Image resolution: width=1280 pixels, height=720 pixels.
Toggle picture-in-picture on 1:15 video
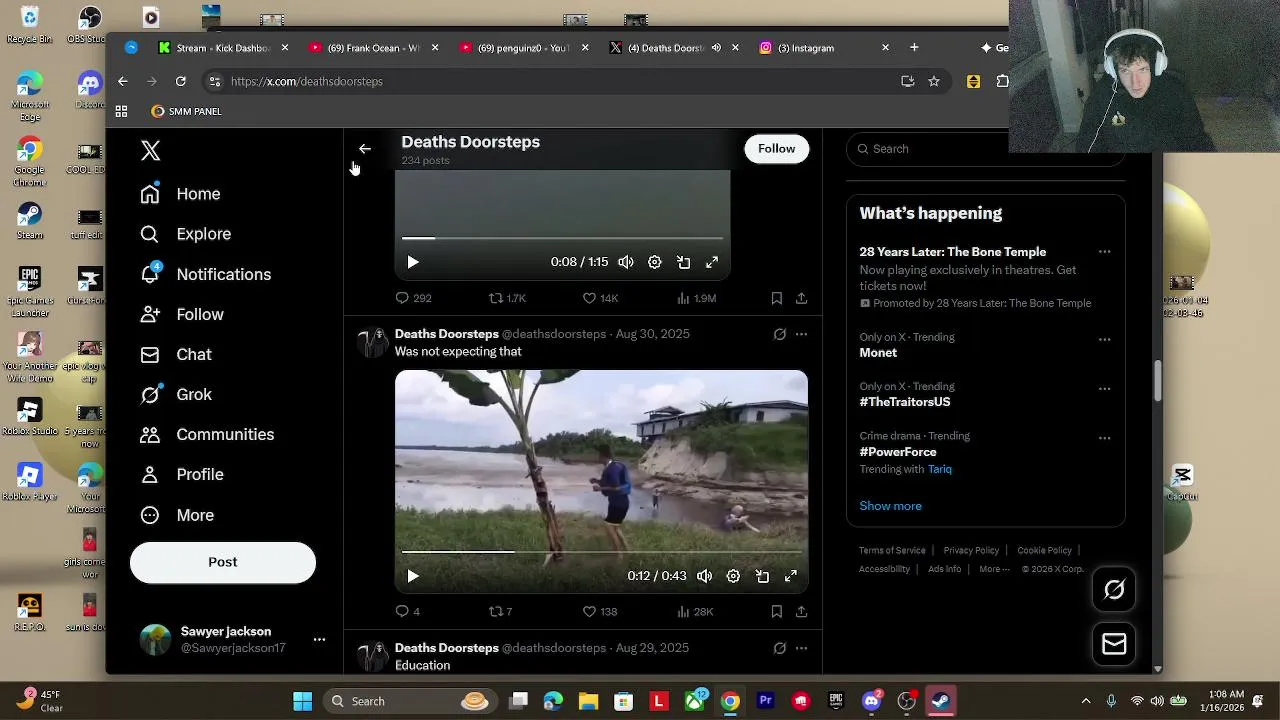684,262
